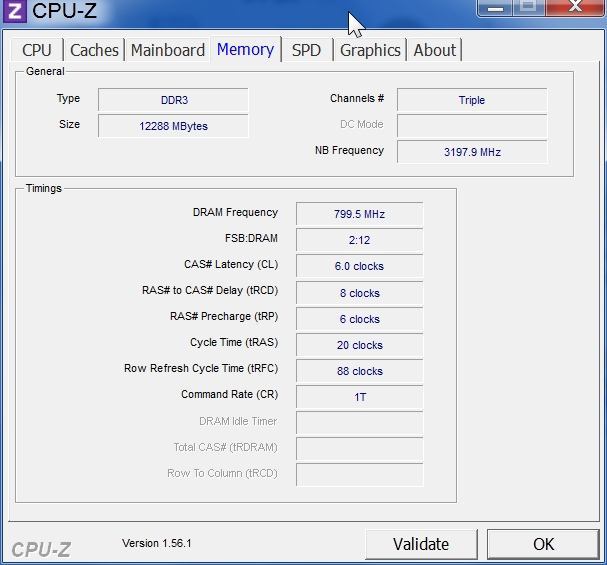Minimize the CPU-Z window
The width and height of the screenshot is (607, 565).
click(495, 8)
